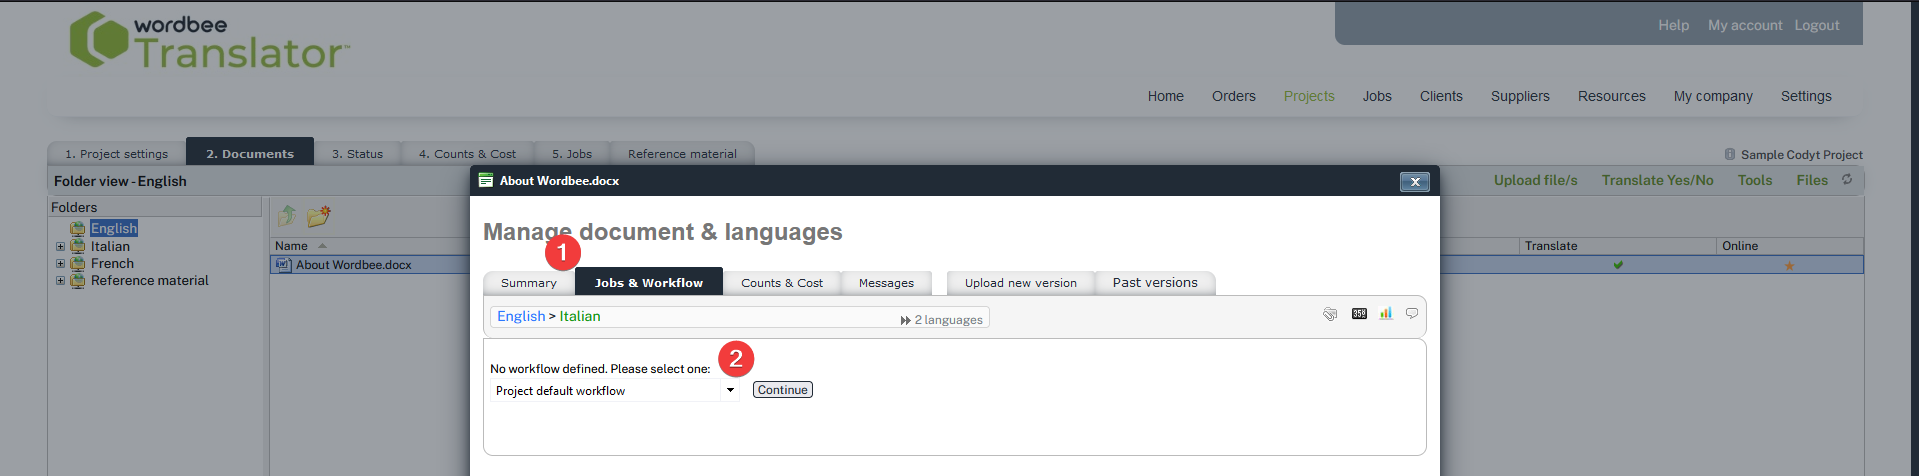The image size is (1919, 476).
Task: Open the Suppliers menu item
Action: click(x=1519, y=96)
